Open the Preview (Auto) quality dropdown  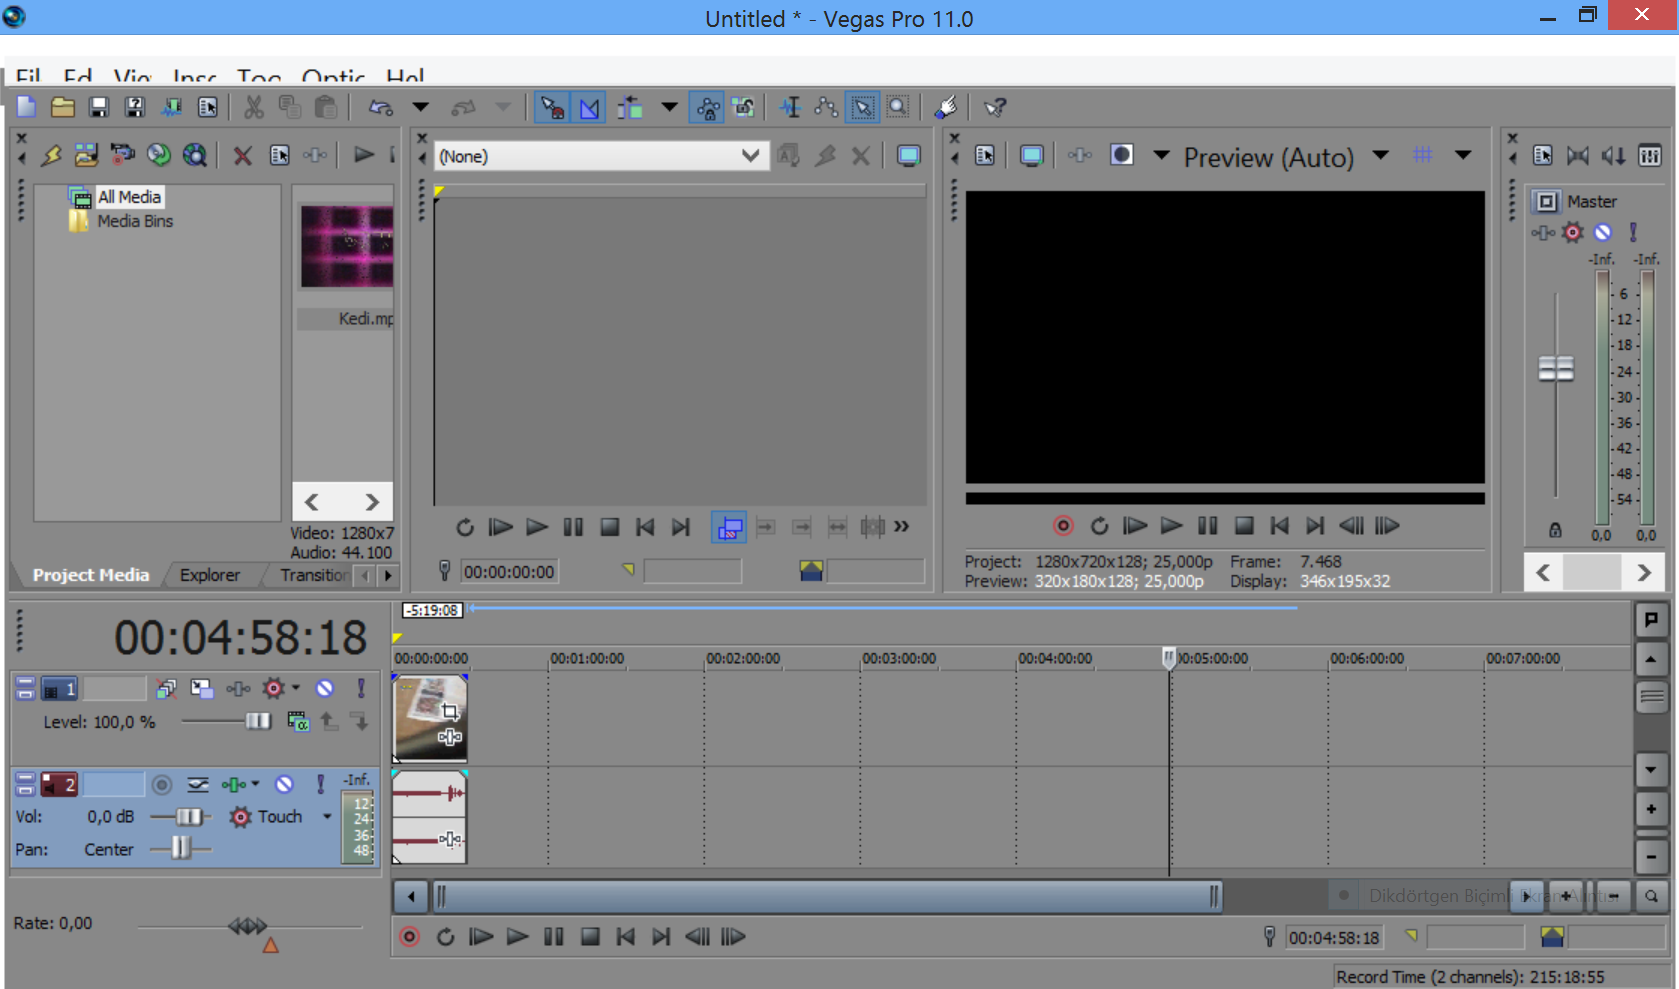(1381, 155)
